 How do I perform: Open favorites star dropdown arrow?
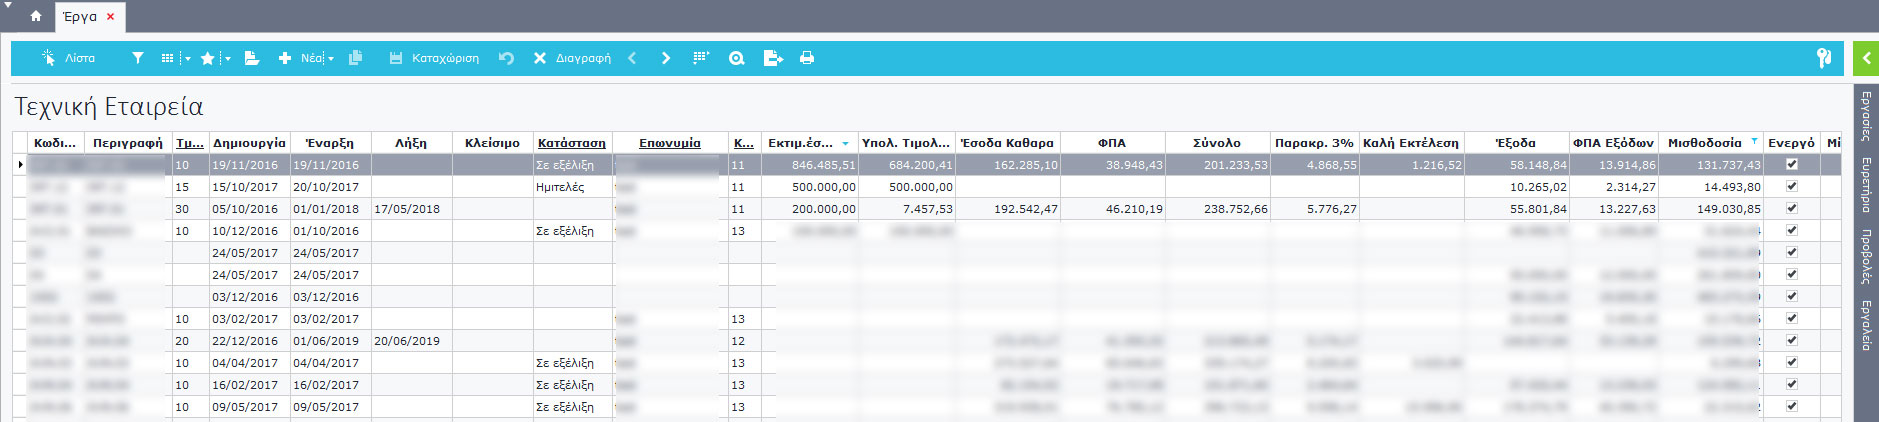pos(227,59)
